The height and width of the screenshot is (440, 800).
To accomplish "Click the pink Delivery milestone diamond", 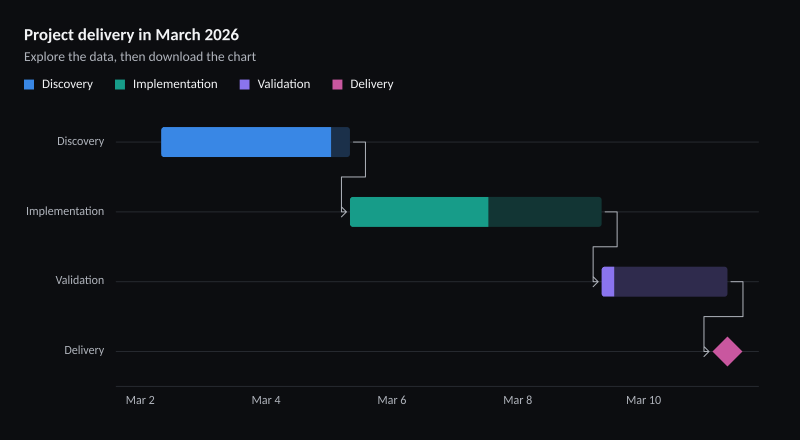I will 727,352.
